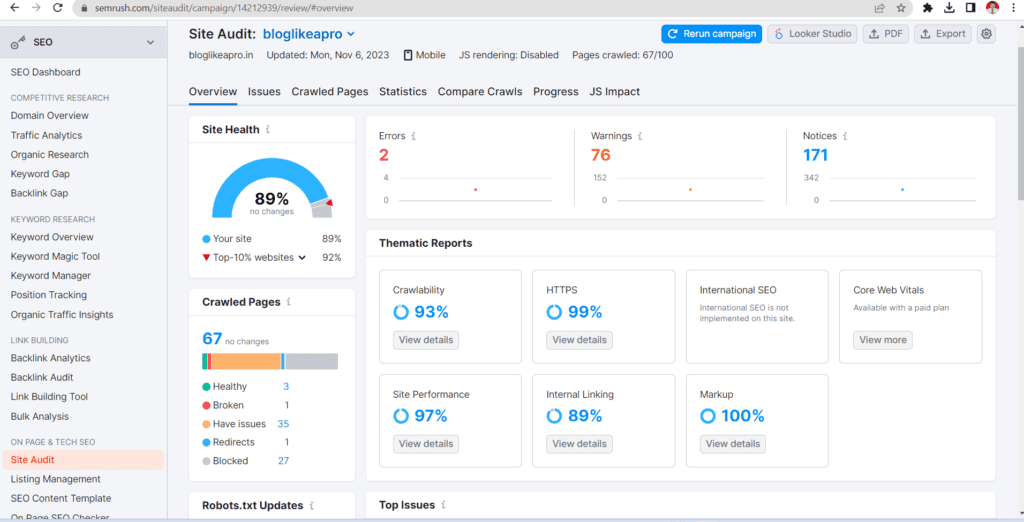Open the Chrome three-dot menu
The width and height of the screenshot is (1024, 522).
click(x=1013, y=8)
